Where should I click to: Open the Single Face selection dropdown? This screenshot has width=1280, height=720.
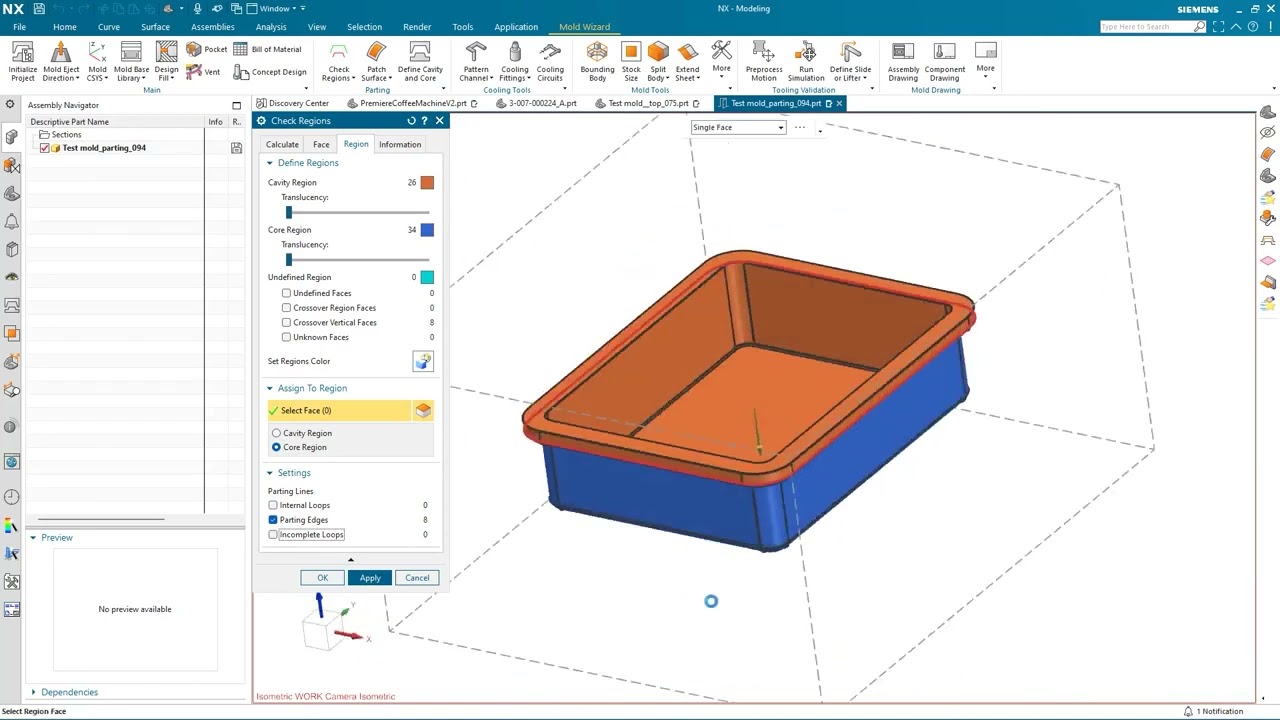coord(738,127)
